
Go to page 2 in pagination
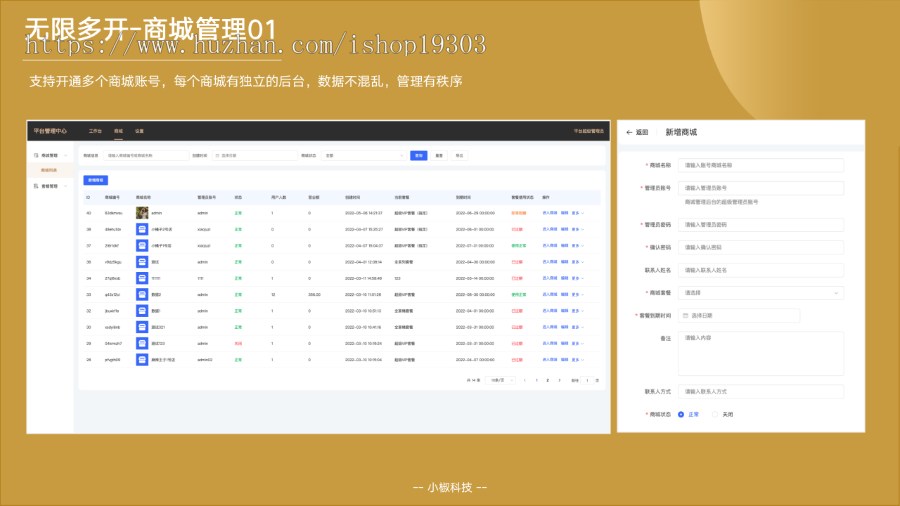548,380
